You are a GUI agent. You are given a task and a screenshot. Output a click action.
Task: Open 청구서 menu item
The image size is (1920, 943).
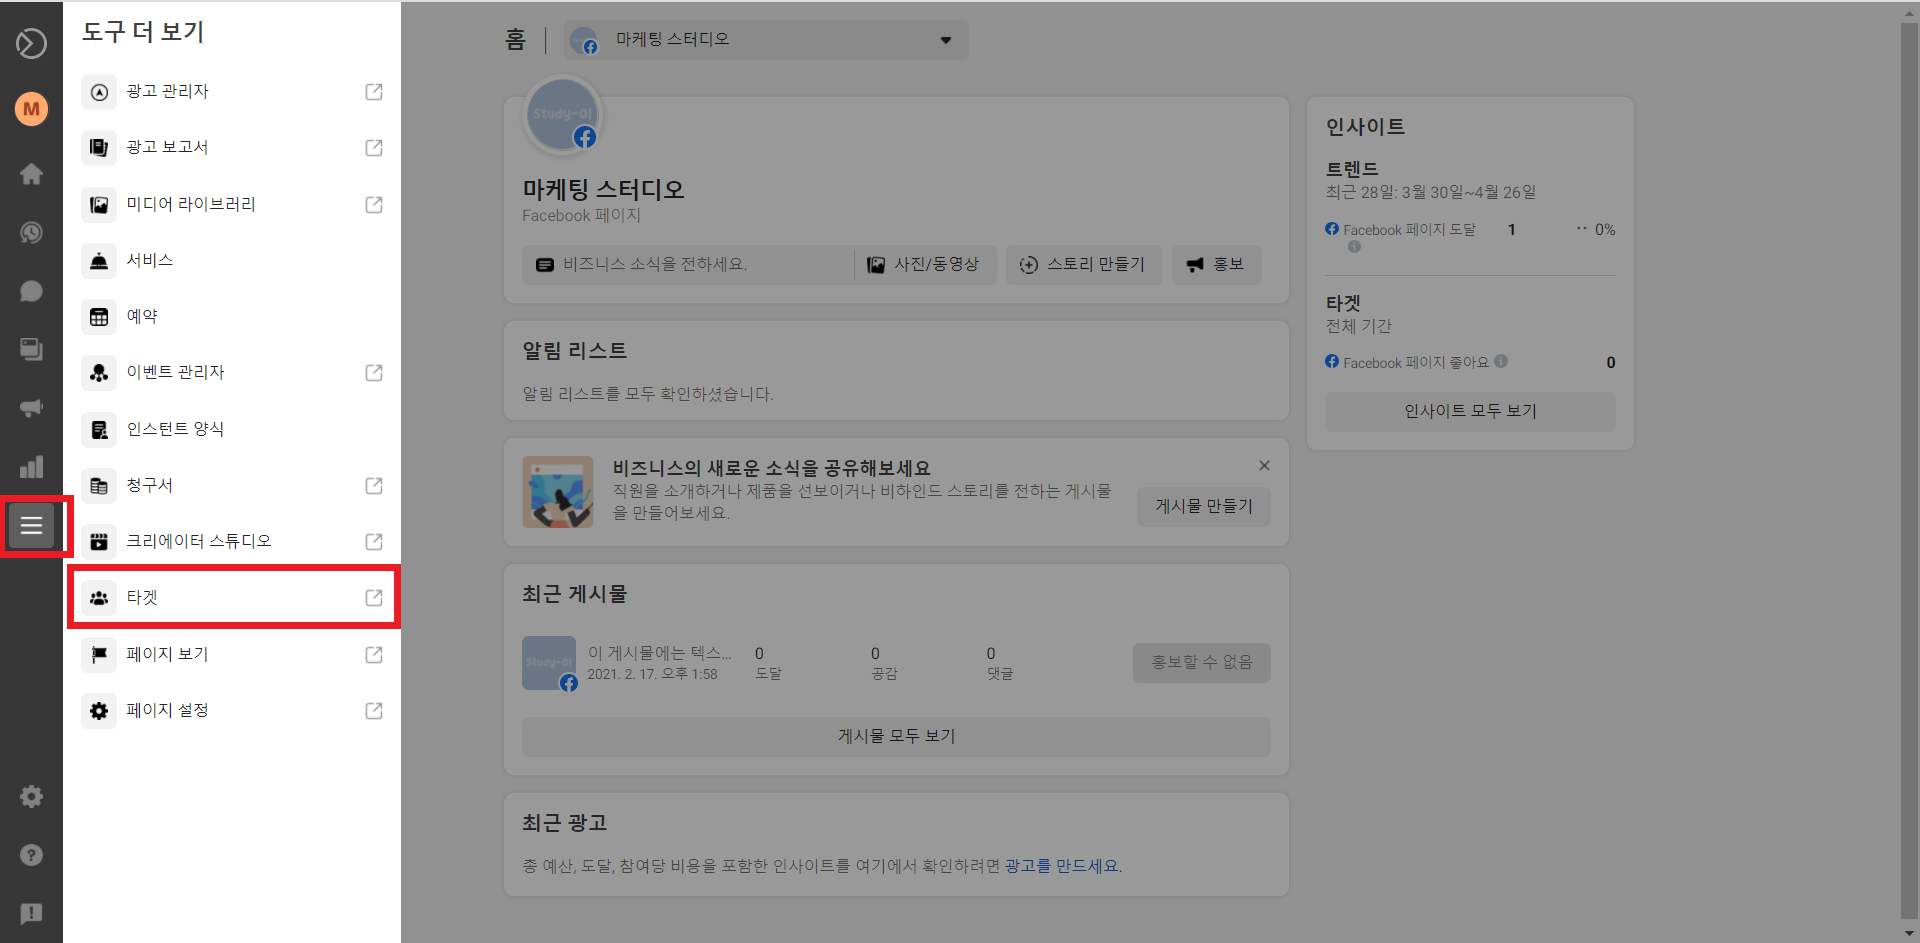232,485
